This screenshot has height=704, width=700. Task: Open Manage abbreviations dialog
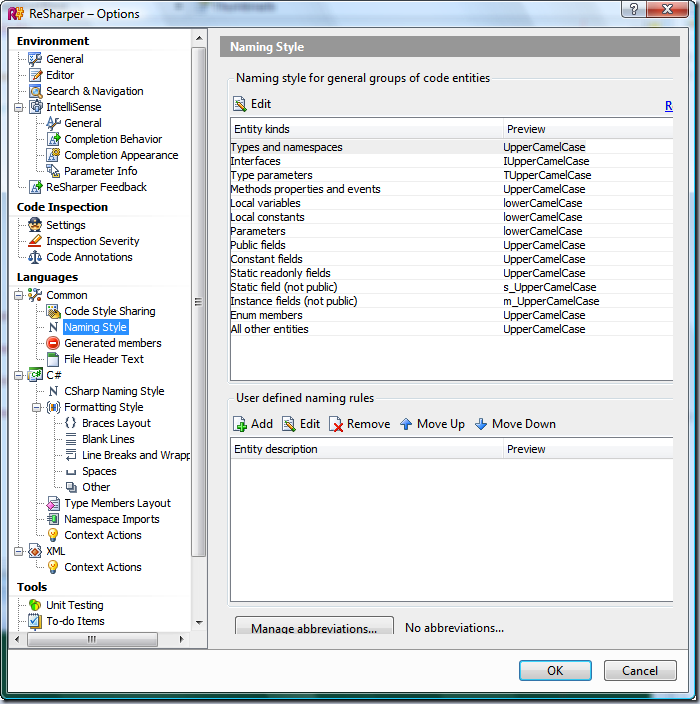[314, 625]
